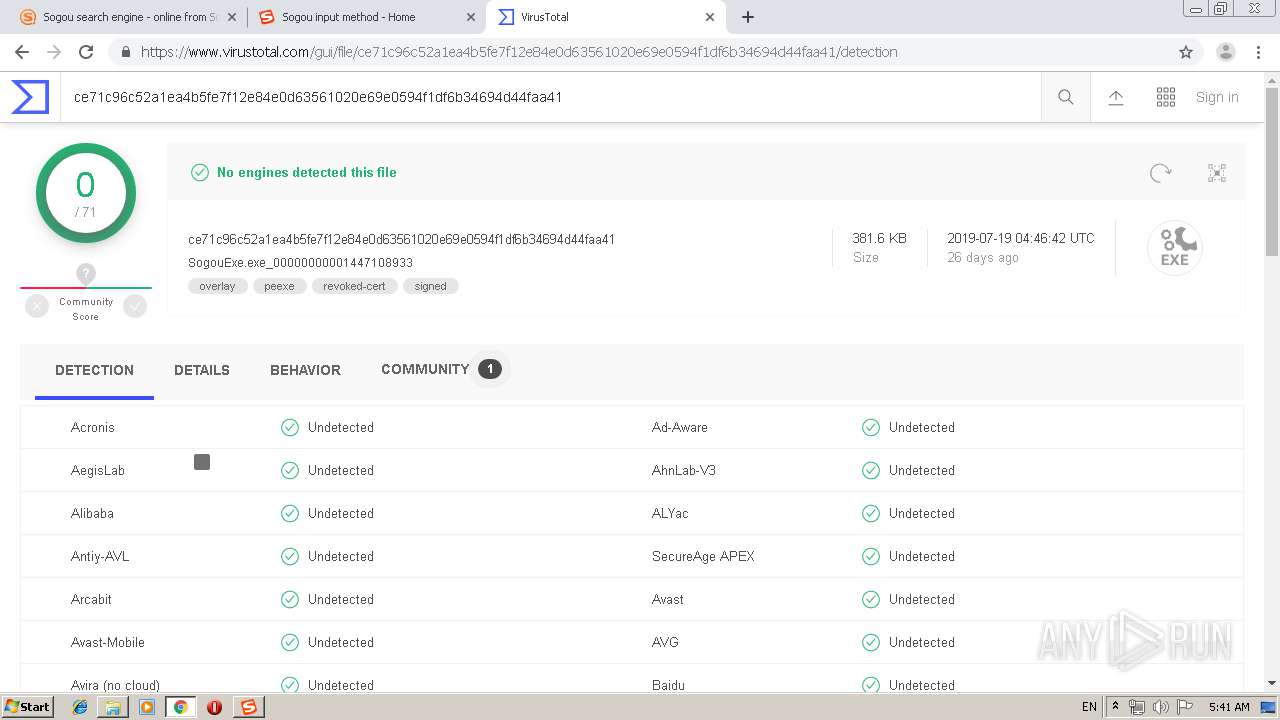Click the ALYac engine name

(x=670, y=513)
